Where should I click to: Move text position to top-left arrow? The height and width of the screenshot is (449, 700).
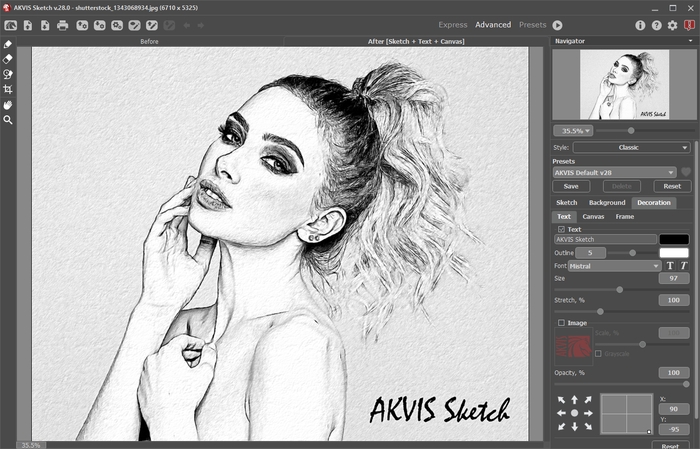coord(561,400)
